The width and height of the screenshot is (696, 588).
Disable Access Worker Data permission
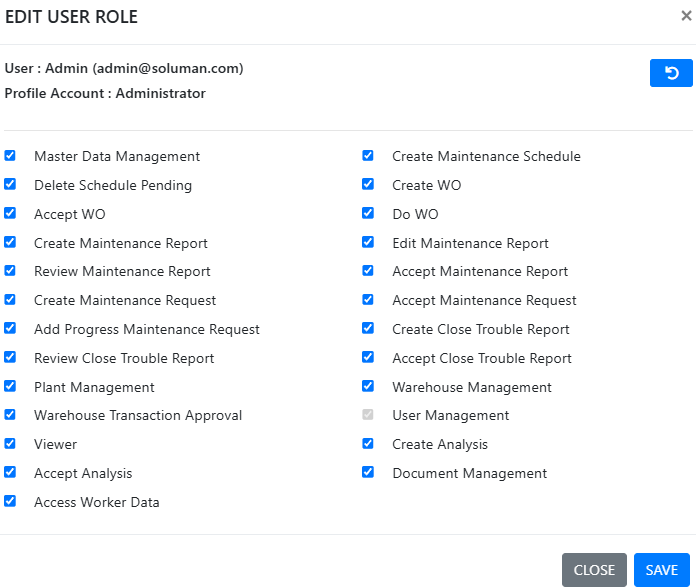(10, 502)
